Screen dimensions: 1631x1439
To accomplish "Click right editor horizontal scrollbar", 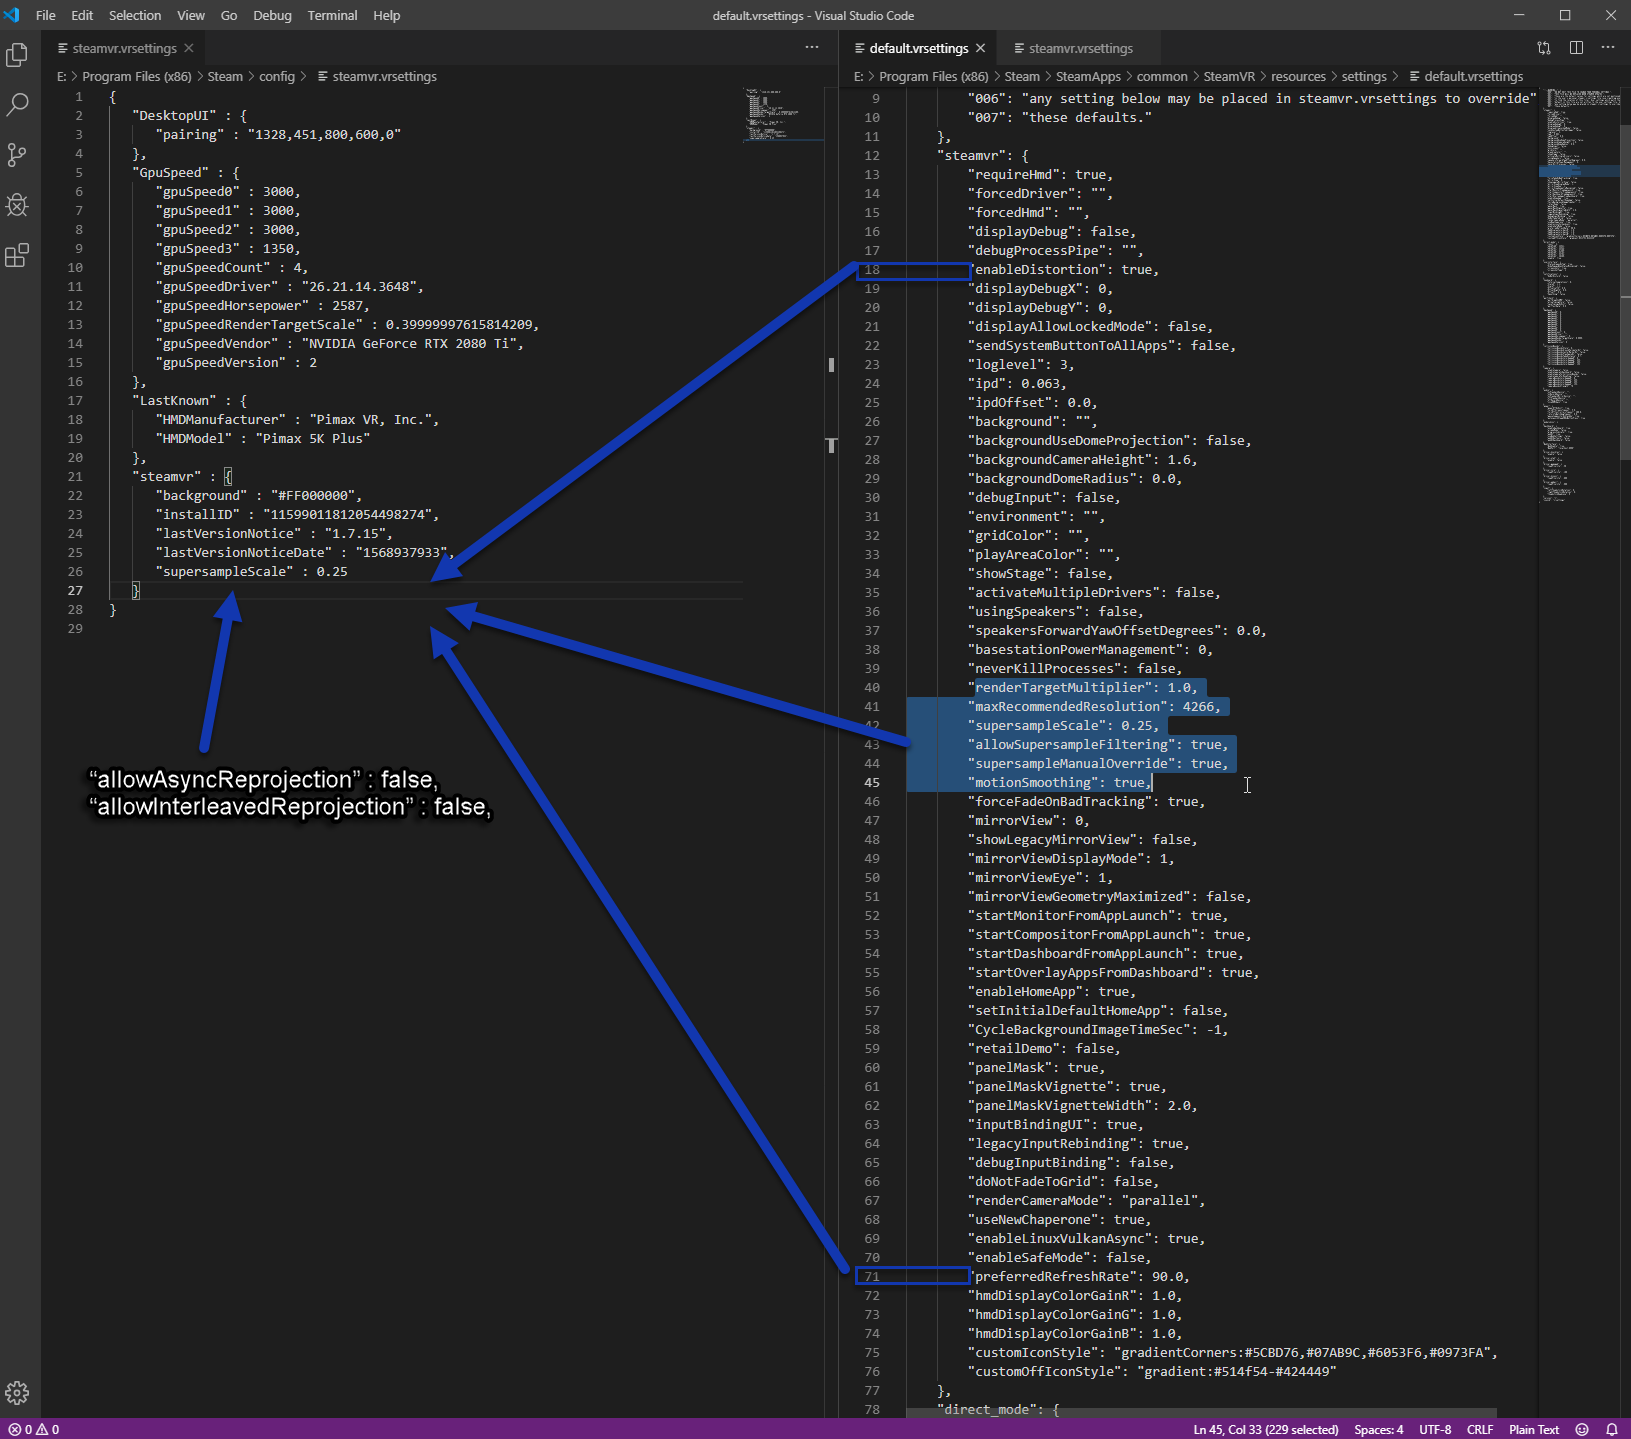I will click(x=1201, y=1412).
